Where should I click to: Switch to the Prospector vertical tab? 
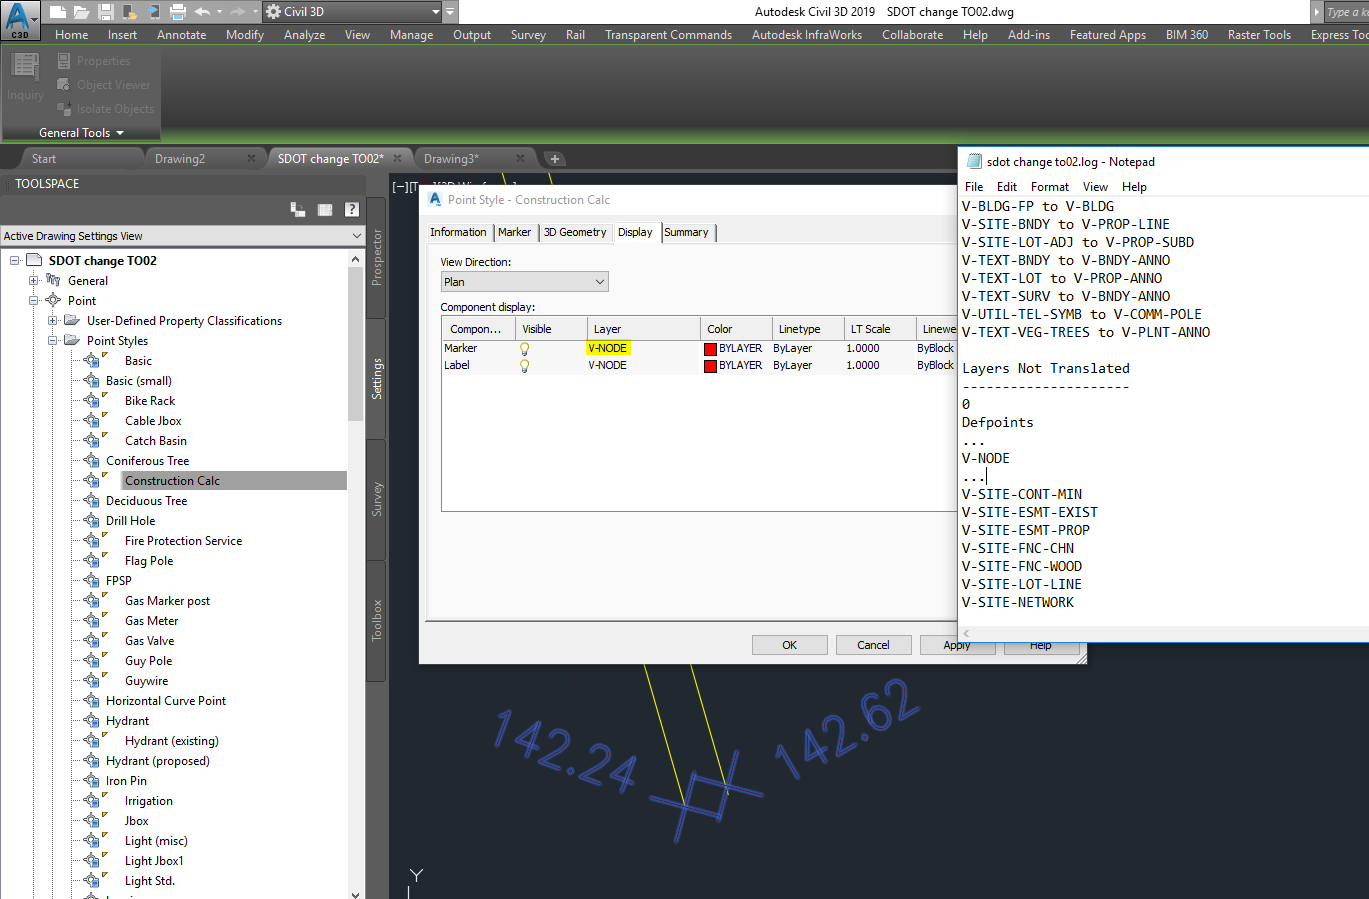coord(377,257)
